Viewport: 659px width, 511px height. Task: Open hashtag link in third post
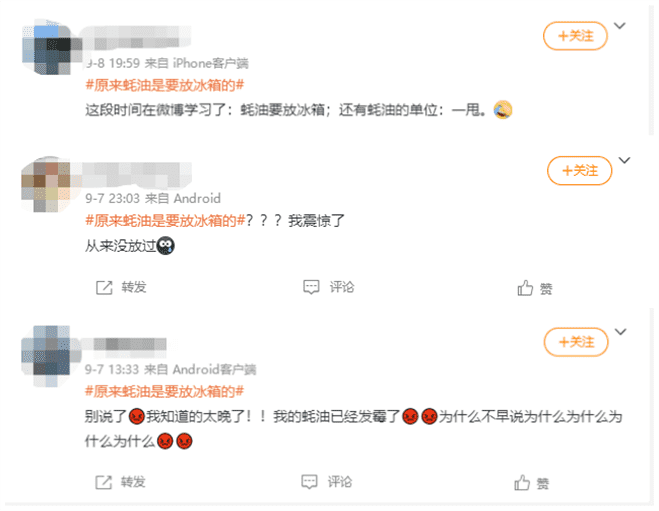tap(164, 391)
